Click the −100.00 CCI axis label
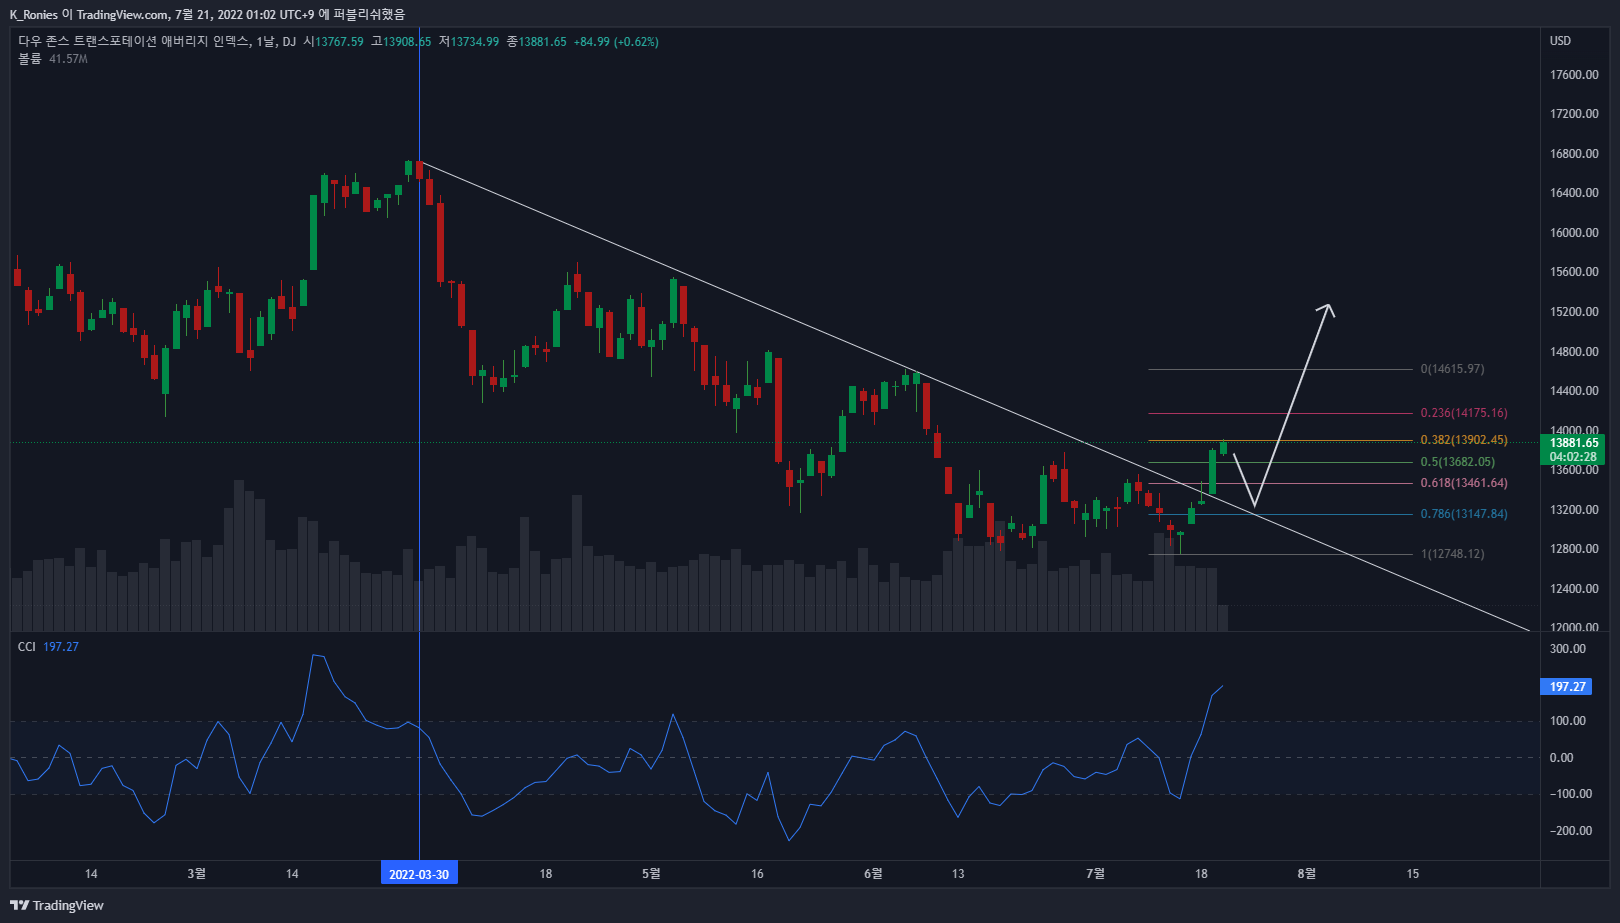Viewport: 1620px width, 923px height. pos(1570,794)
